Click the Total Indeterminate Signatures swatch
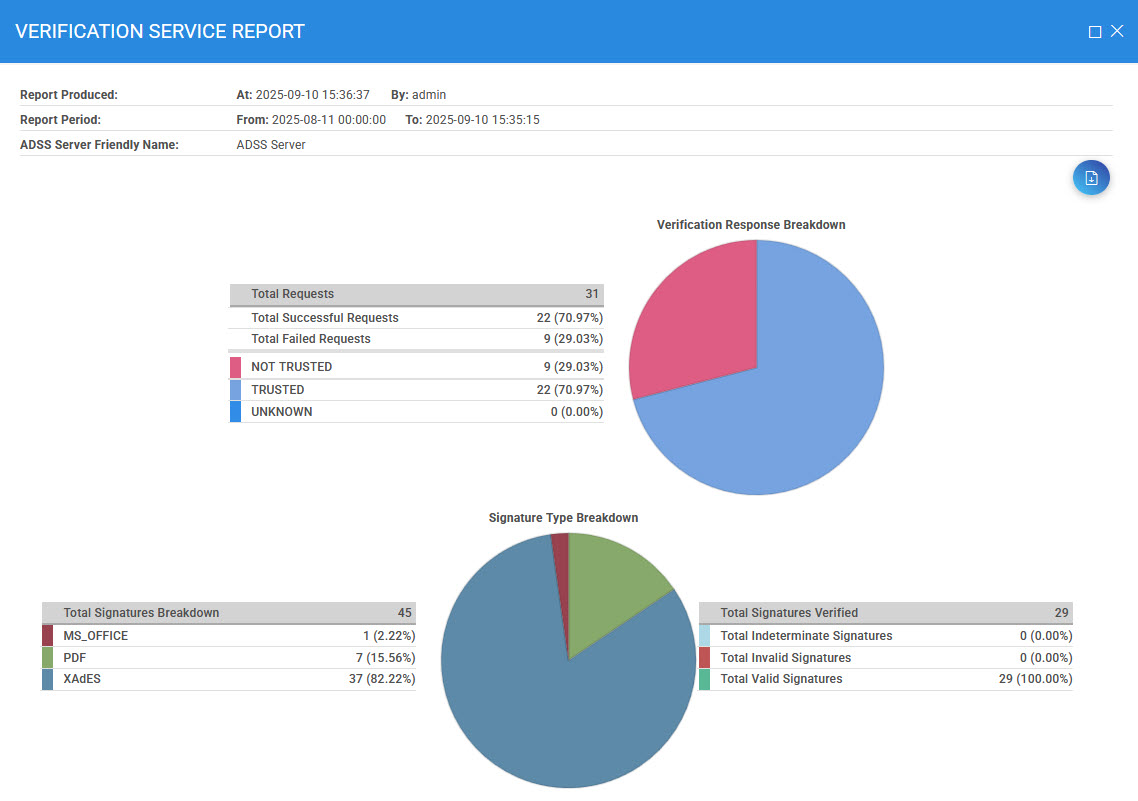This screenshot has height=801, width=1138. (704, 636)
